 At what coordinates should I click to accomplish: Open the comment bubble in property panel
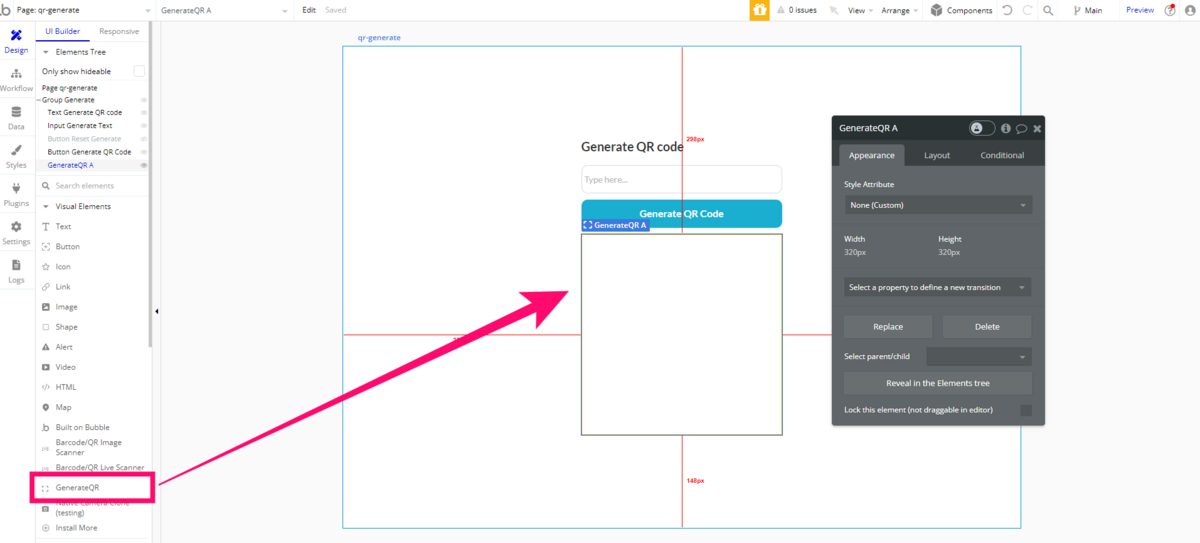click(x=1021, y=128)
